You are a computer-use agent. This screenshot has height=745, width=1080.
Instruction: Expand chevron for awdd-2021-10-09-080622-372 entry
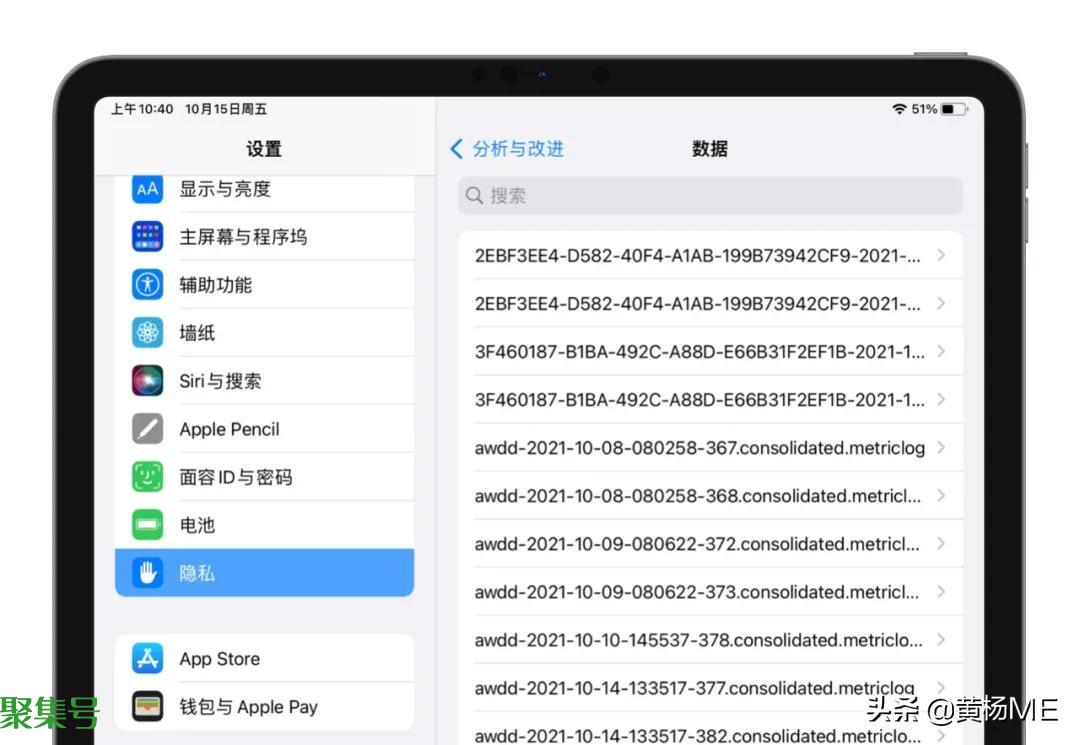point(941,544)
